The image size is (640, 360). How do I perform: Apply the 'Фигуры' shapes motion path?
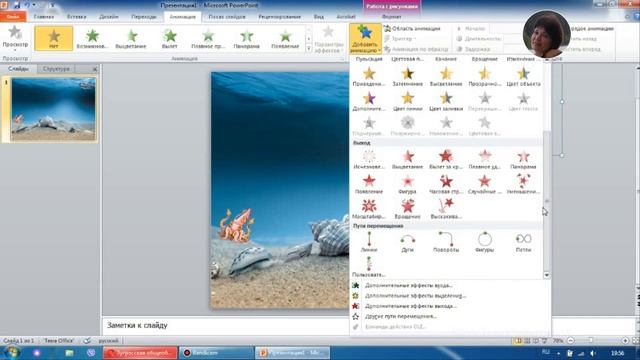[x=484, y=242]
